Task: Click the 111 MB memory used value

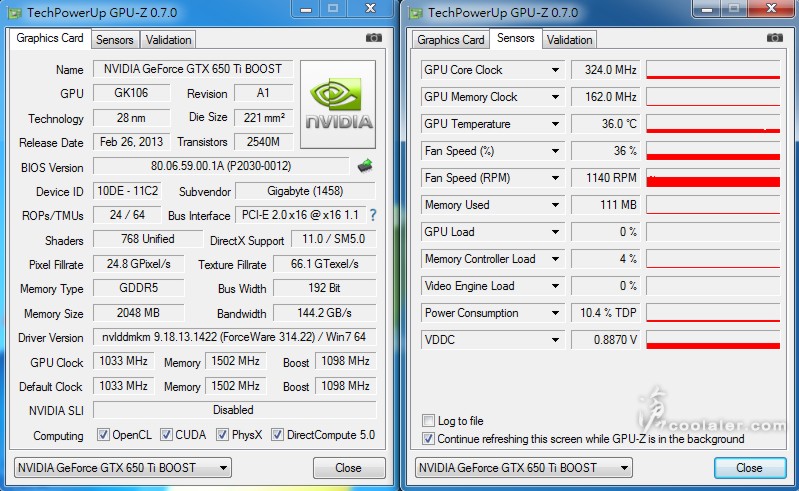Action: [x=605, y=205]
